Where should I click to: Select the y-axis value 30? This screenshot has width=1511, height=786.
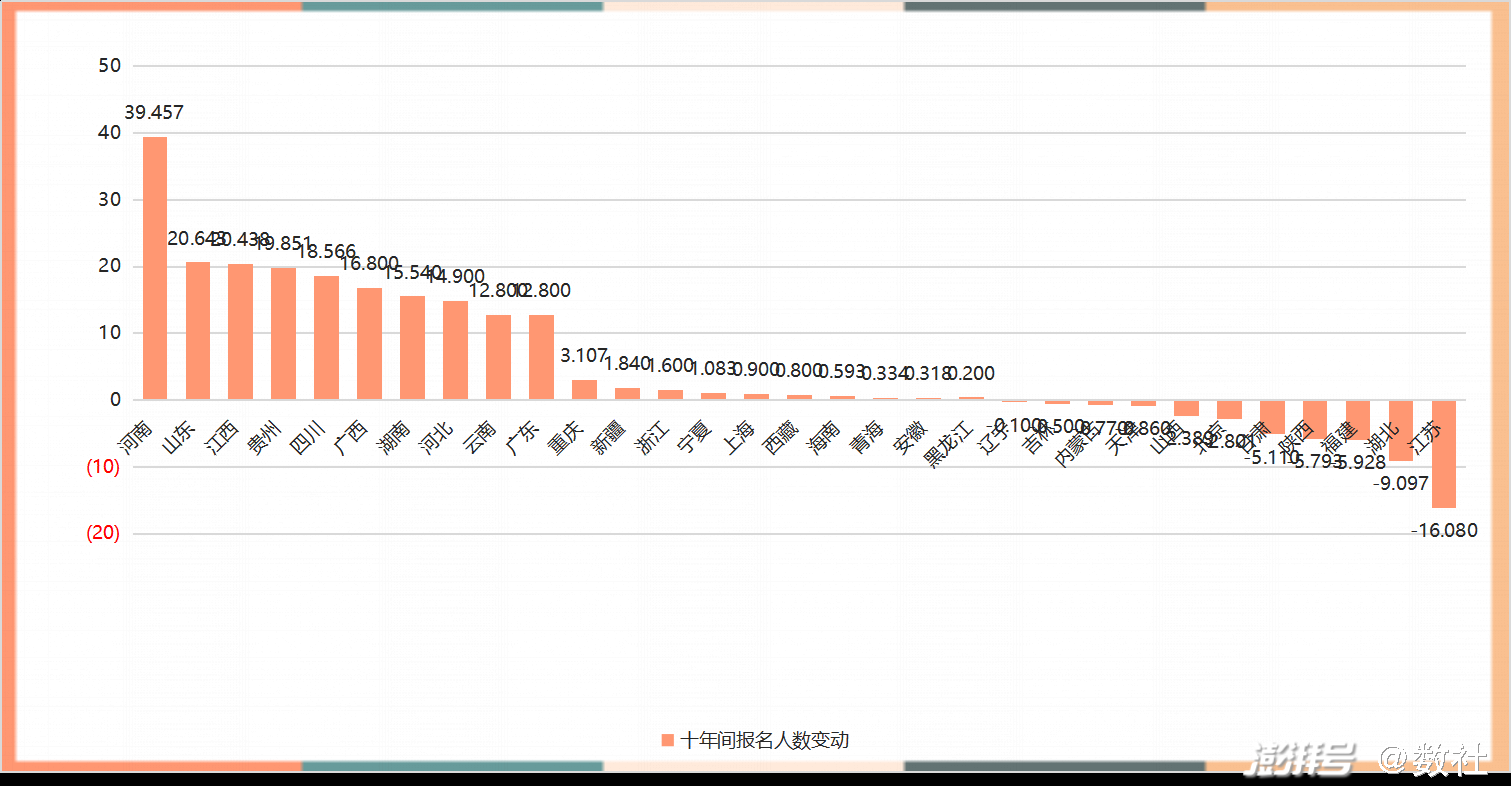pos(110,200)
